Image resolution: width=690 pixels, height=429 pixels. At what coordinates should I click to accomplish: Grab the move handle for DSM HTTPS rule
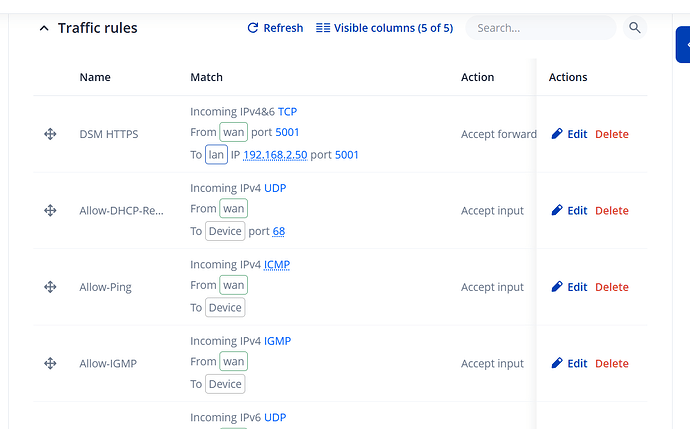tap(50, 134)
